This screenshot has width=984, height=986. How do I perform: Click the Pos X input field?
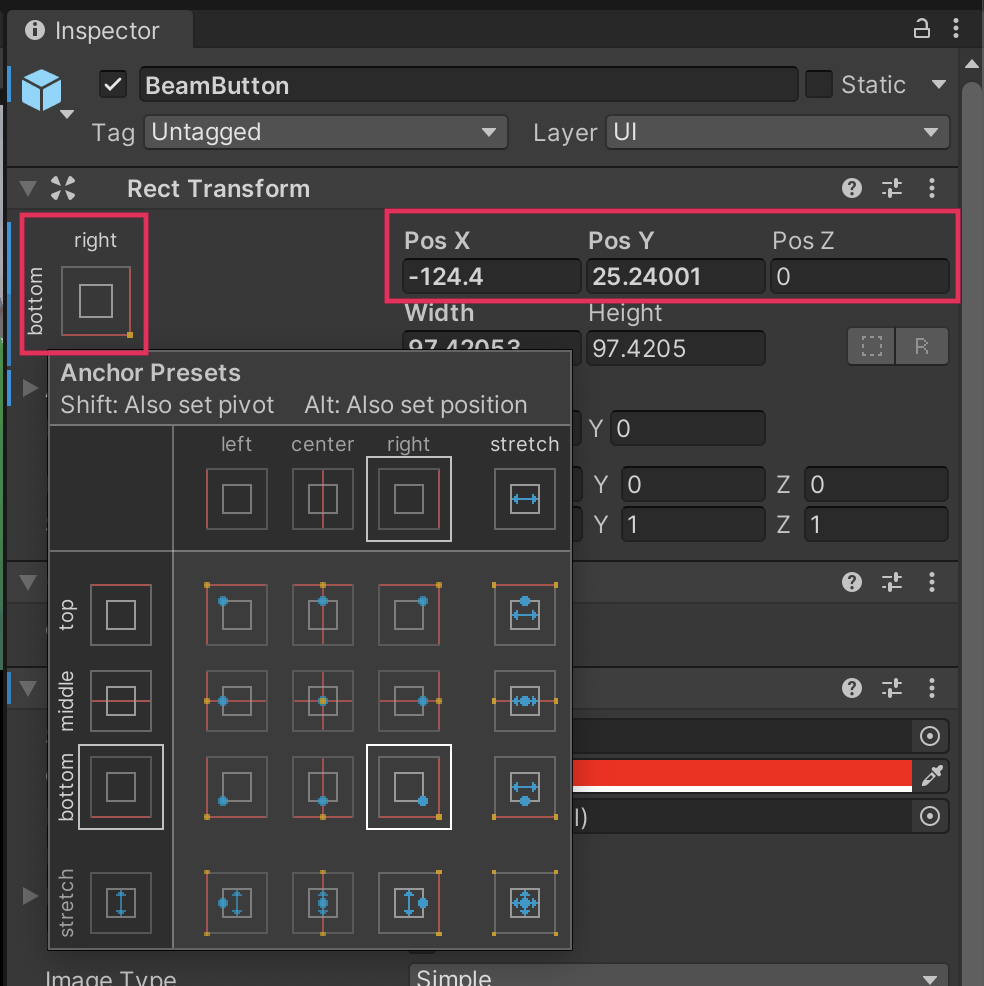[x=491, y=277]
